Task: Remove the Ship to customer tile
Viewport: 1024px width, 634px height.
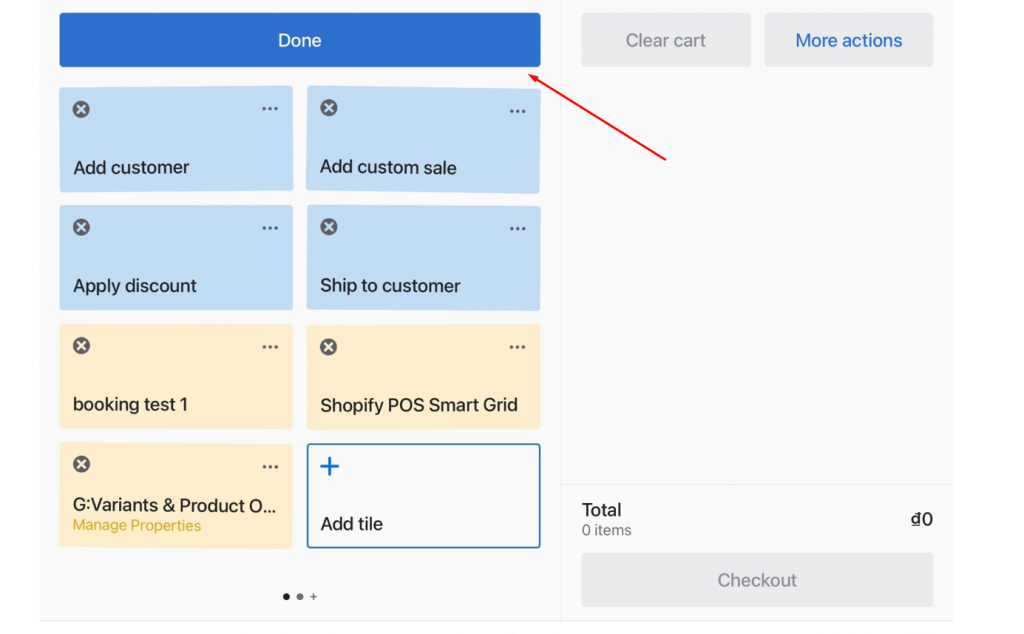Action: (x=329, y=227)
